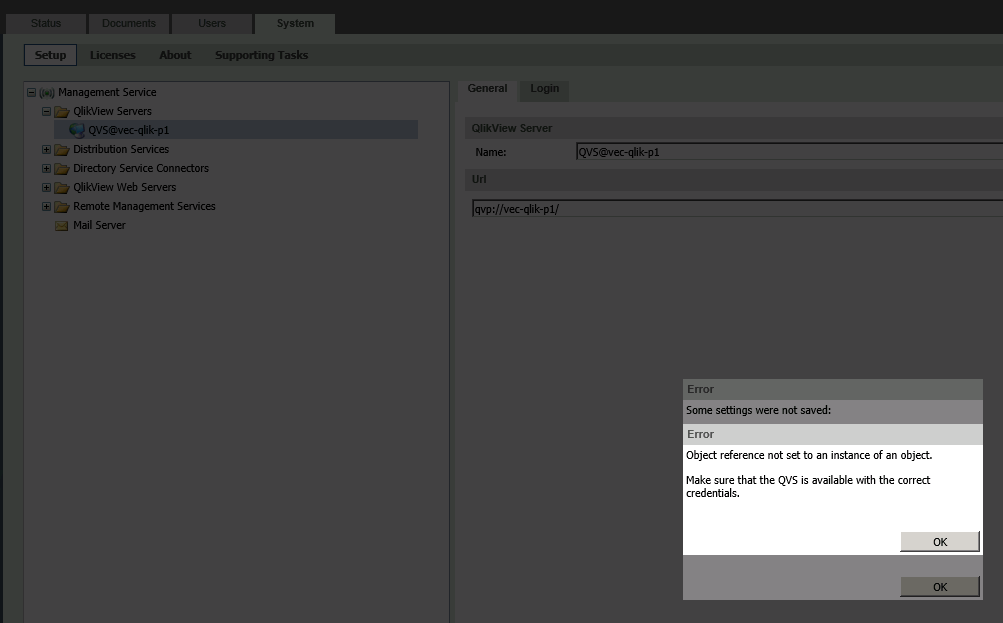Collapse the Management Service tree node
Viewport: 1003px width, 623px height.
pyautogui.click(x=31, y=92)
